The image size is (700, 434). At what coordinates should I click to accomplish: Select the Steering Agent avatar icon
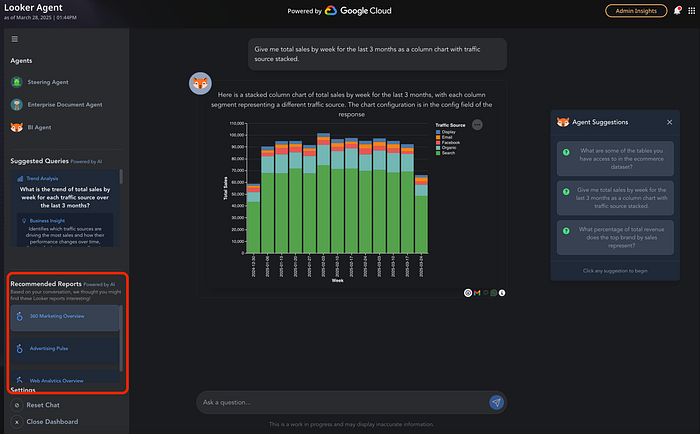(17, 82)
